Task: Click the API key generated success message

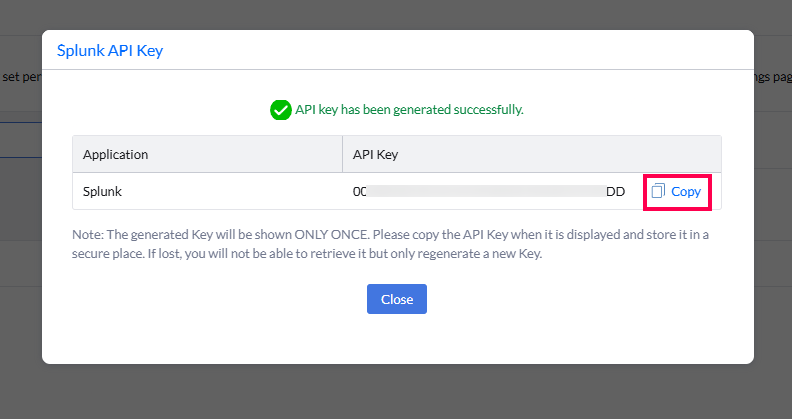Action: tap(409, 109)
